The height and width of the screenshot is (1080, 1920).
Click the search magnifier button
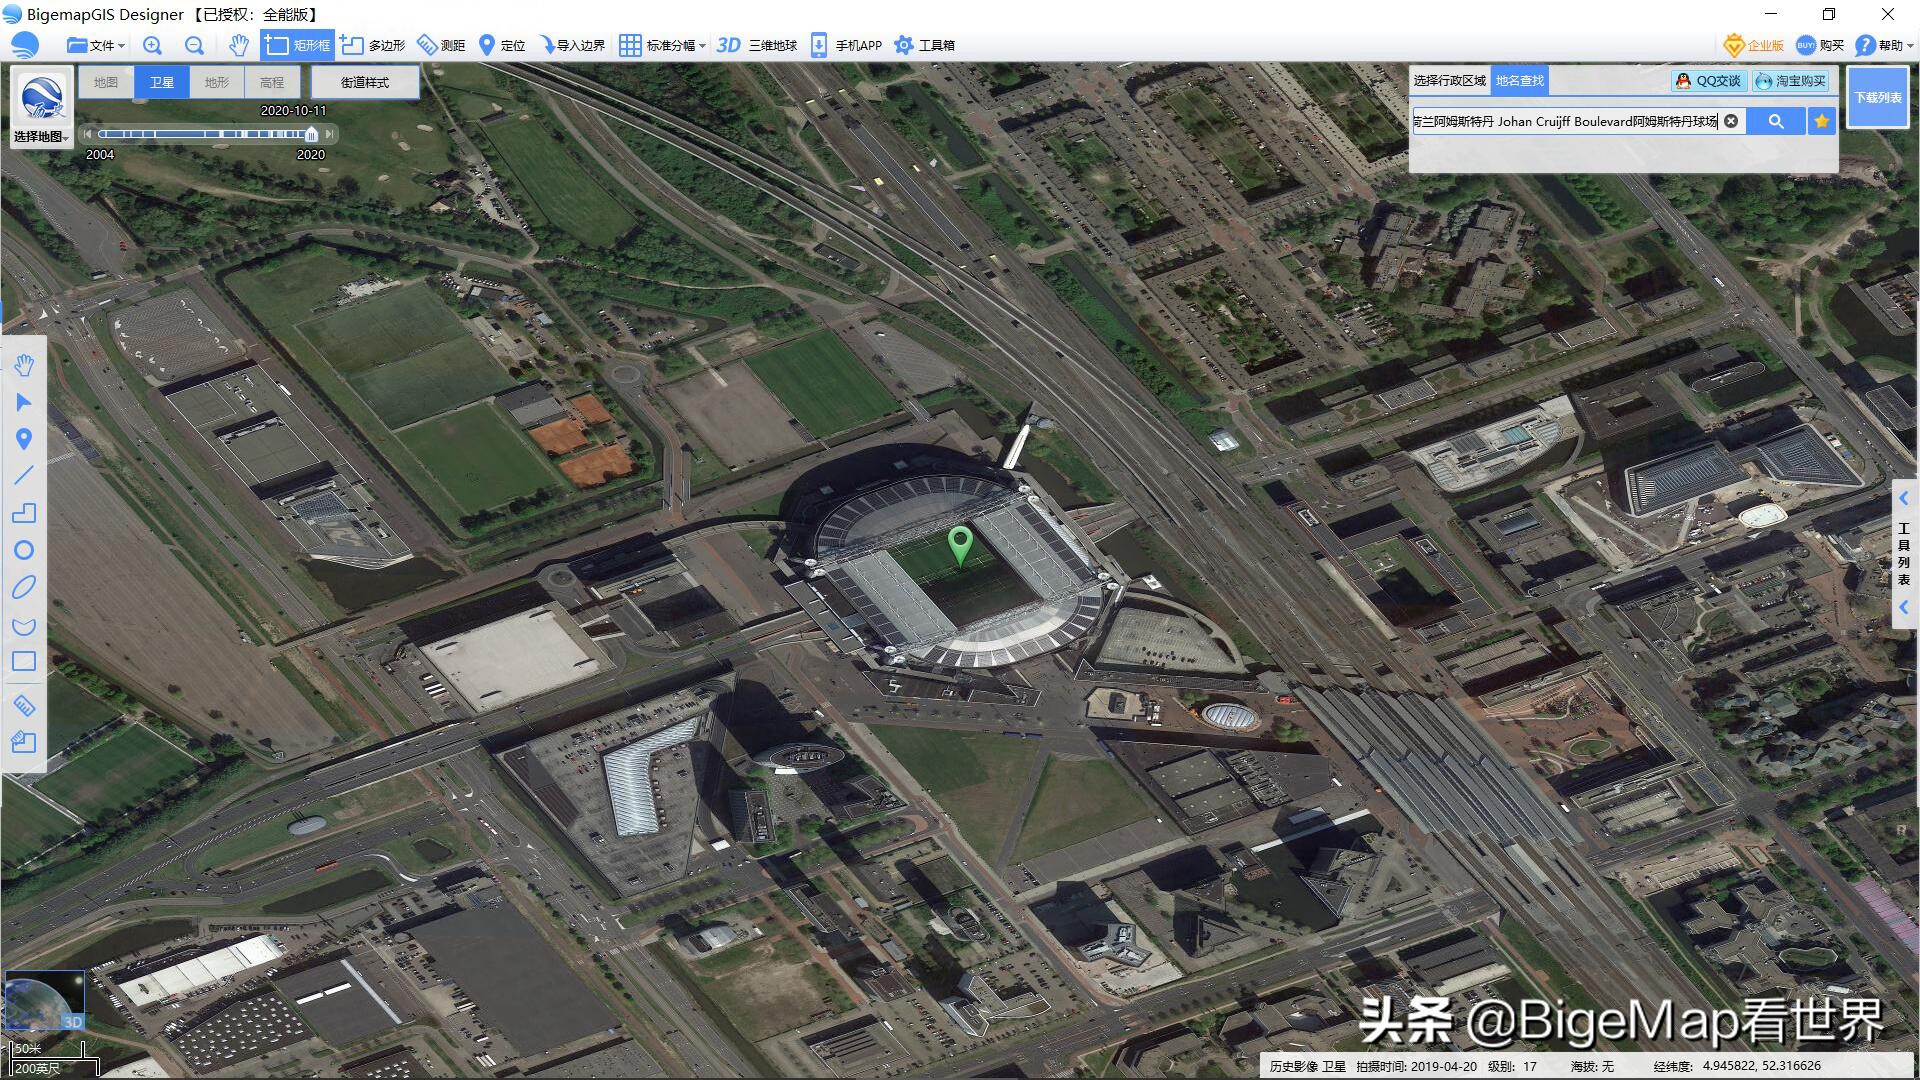[1775, 121]
